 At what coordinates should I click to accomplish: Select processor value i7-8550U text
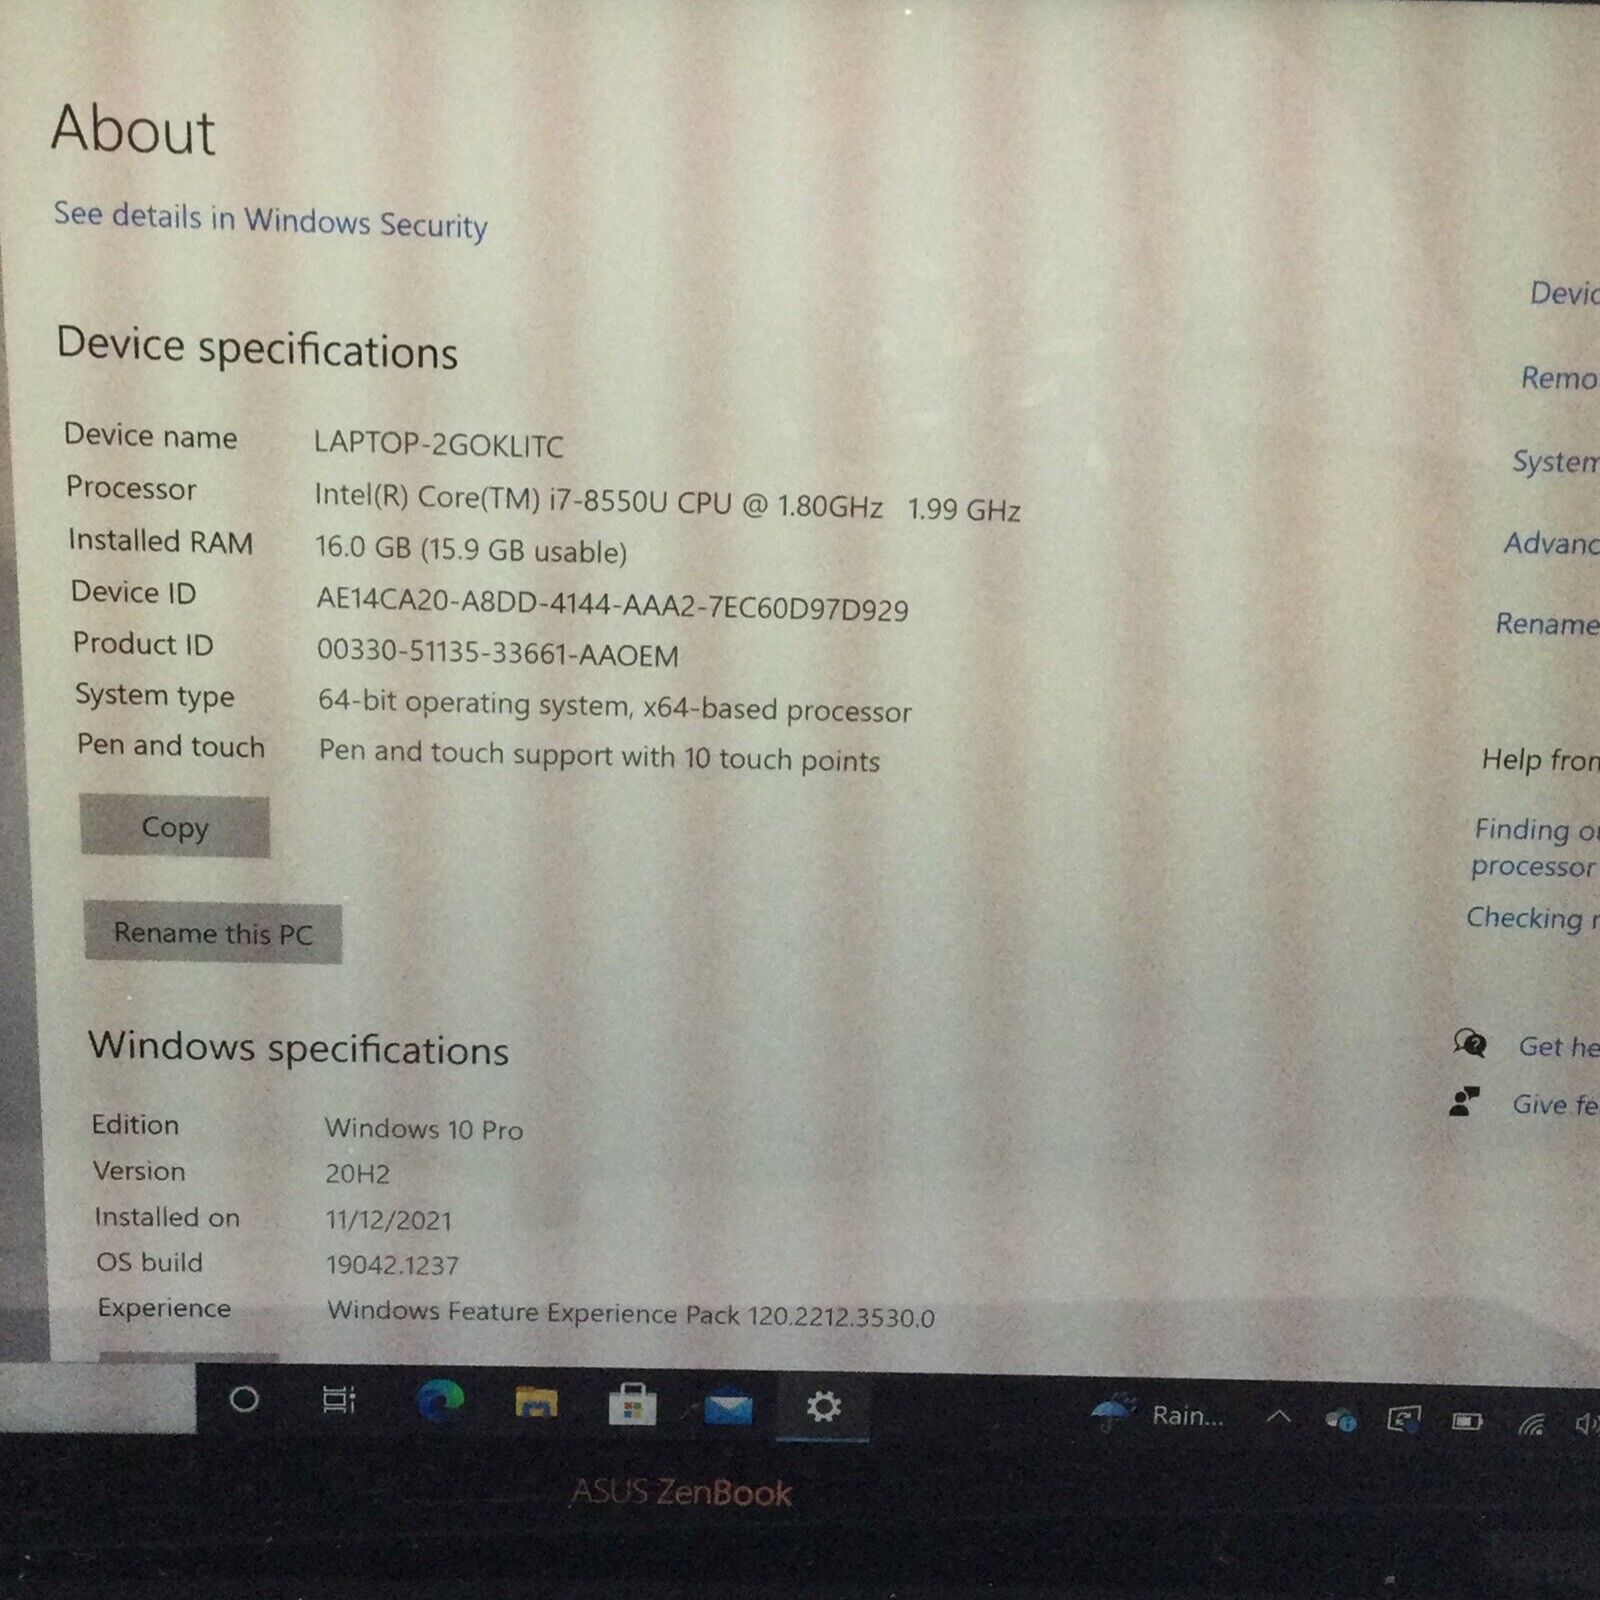click(x=667, y=502)
